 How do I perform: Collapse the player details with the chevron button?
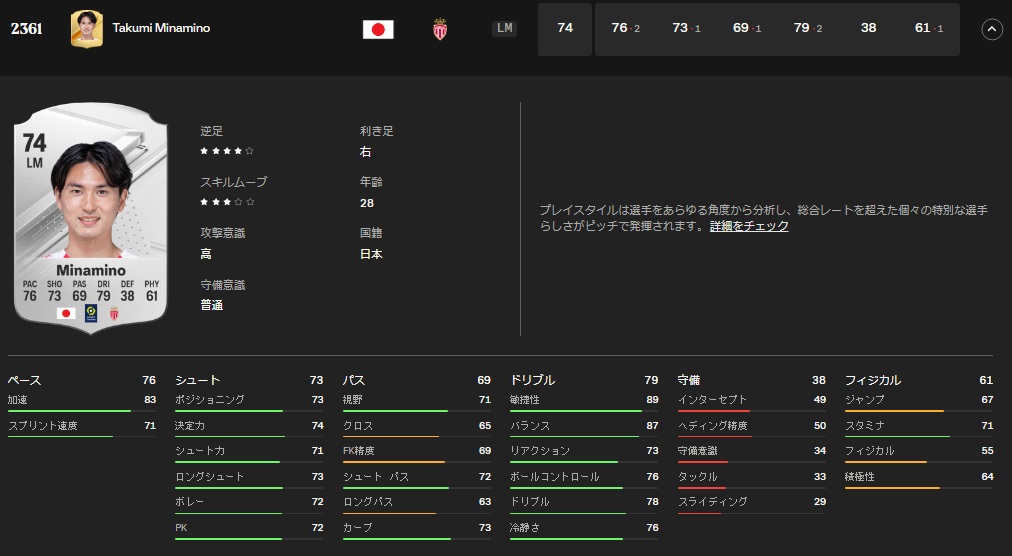point(991,29)
